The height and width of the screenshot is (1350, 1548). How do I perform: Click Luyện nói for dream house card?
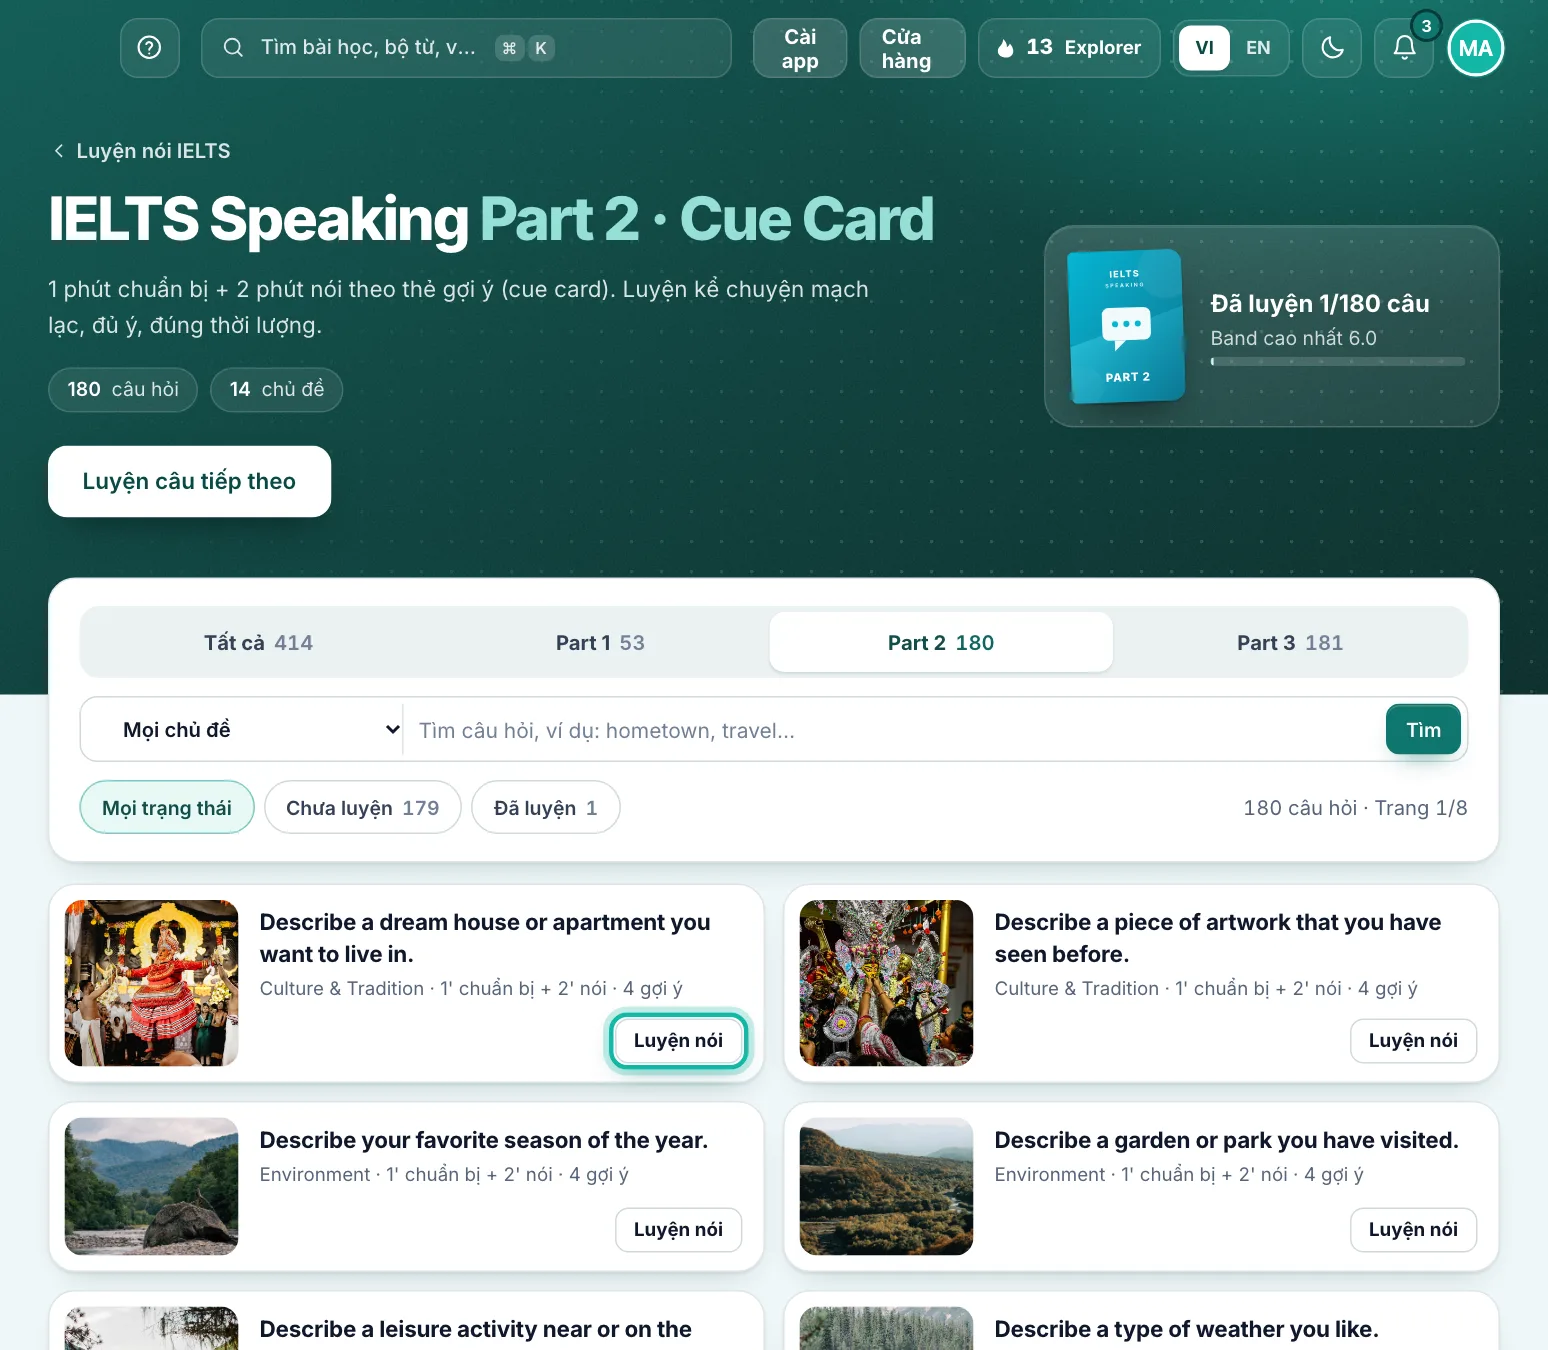(678, 1040)
